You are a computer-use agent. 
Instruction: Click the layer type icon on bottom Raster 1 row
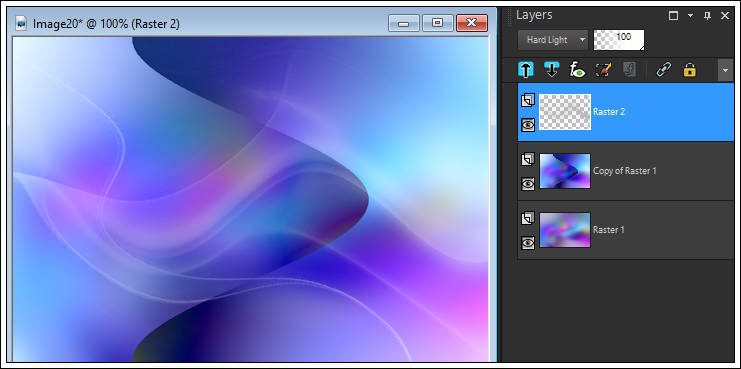point(528,218)
